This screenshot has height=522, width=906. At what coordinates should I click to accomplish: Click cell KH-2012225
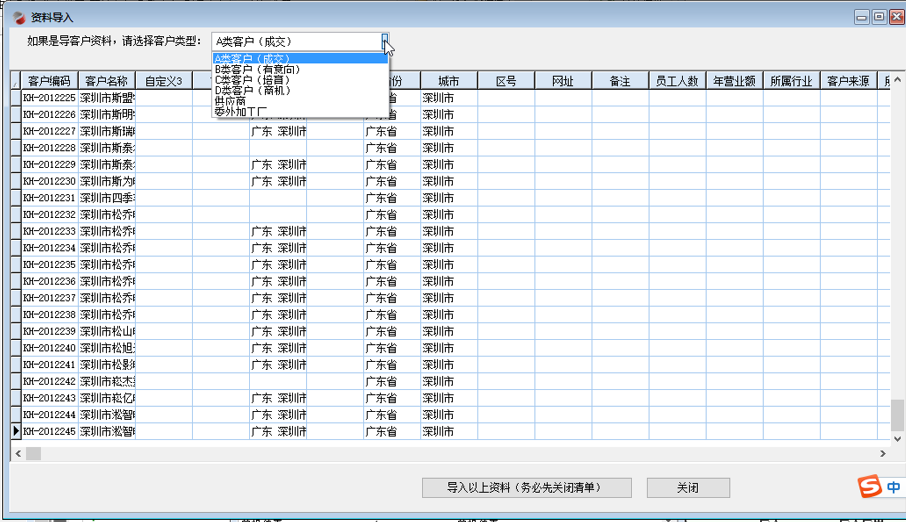click(50, 98)
